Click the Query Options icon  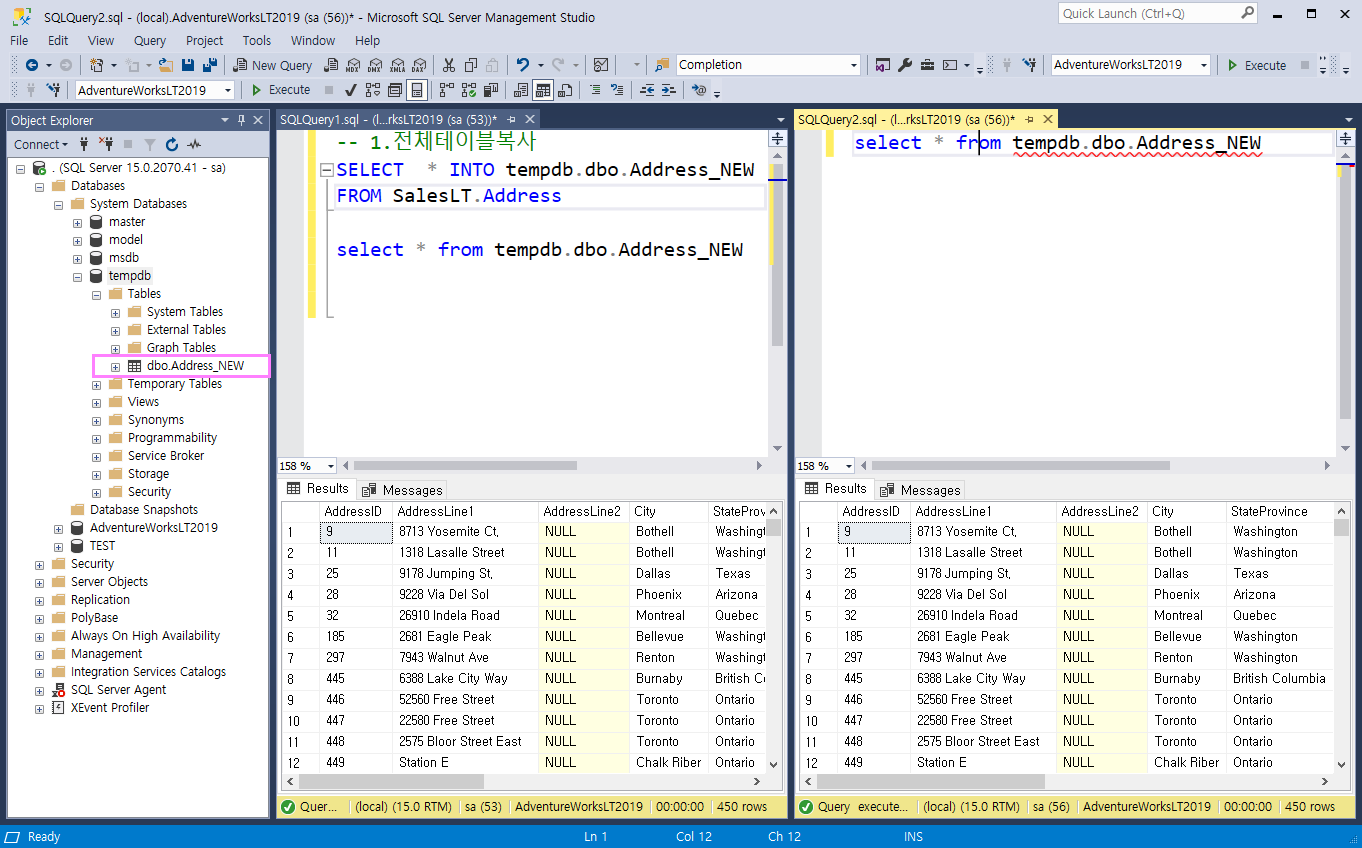394,90
